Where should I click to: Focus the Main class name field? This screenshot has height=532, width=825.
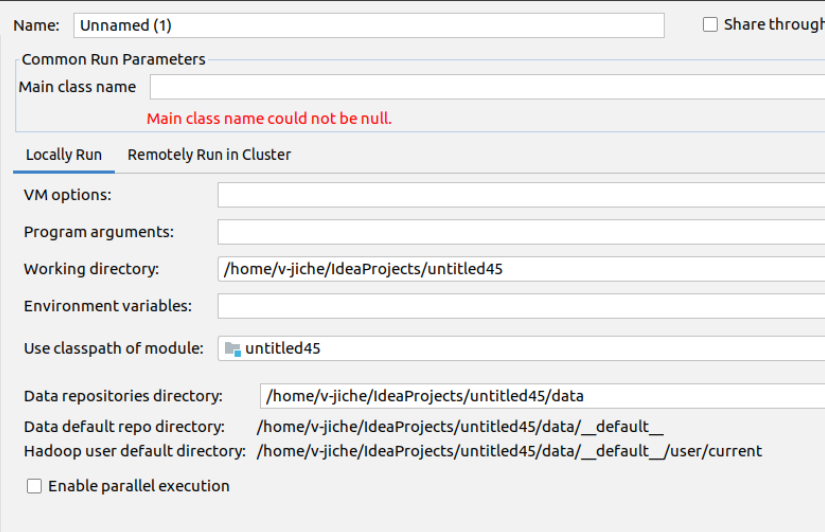point(487,87)
